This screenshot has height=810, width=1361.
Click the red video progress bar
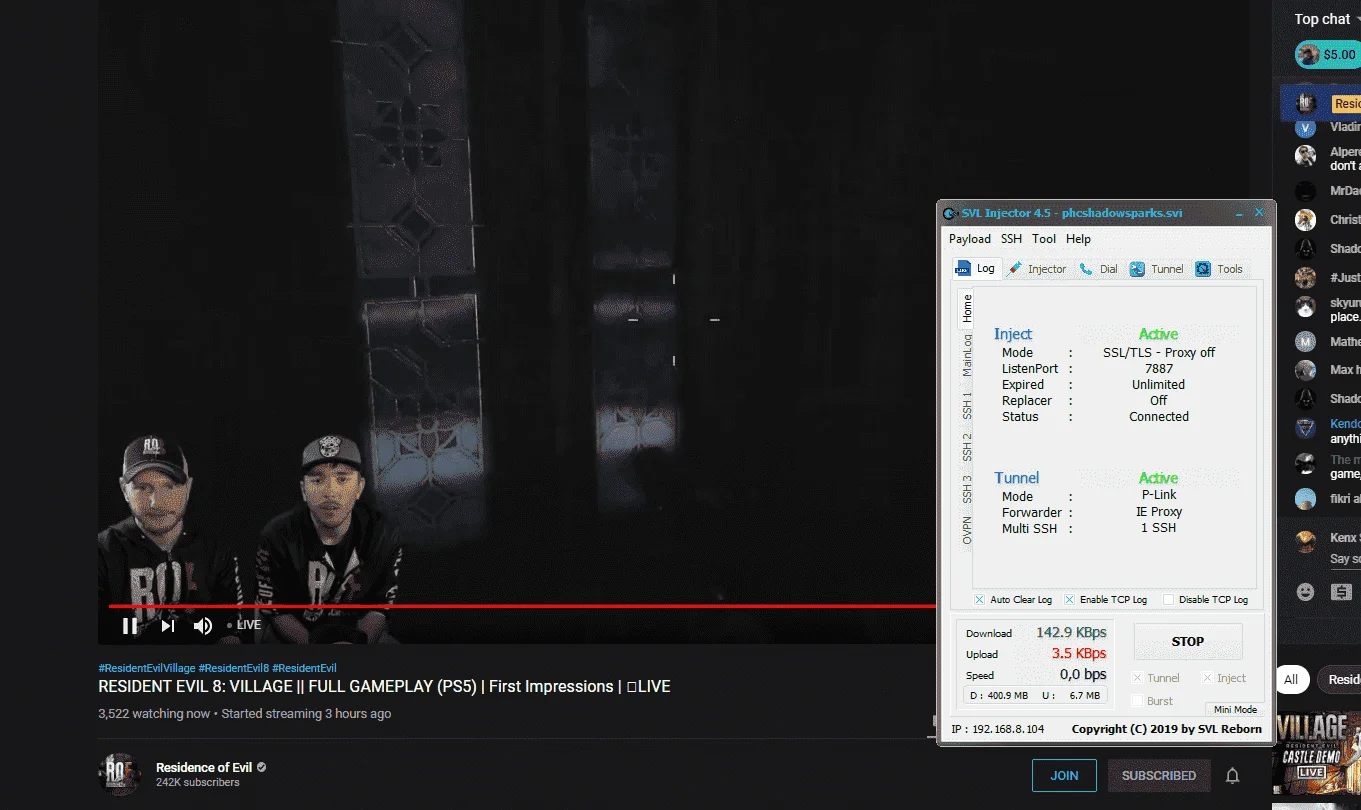[x=522, y=606]
